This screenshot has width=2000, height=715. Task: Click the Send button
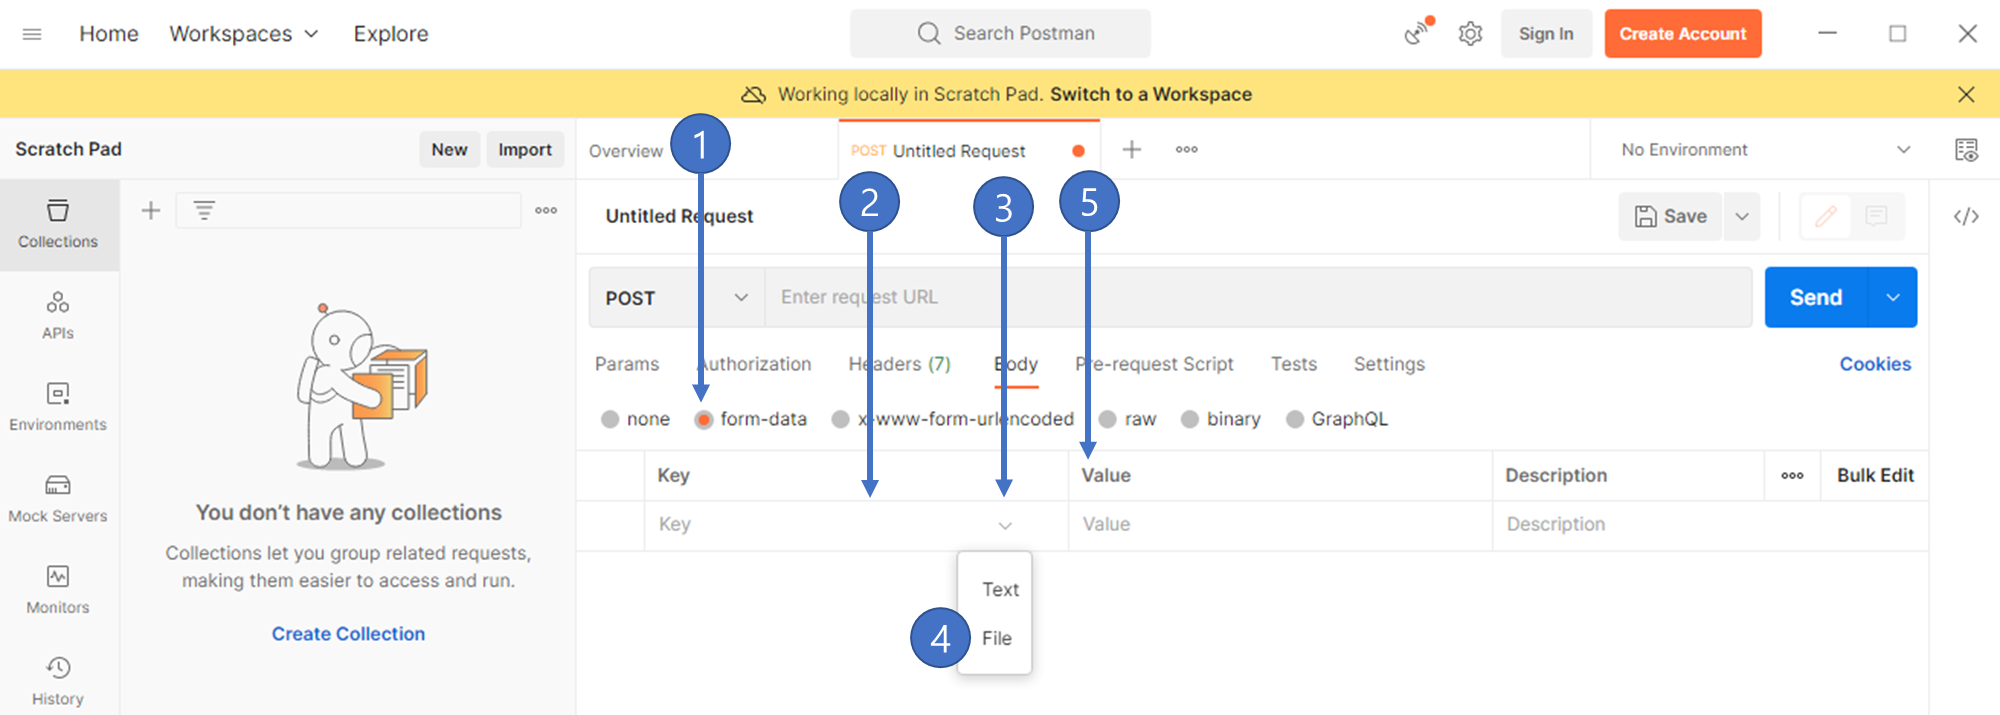click(1816, 297)
